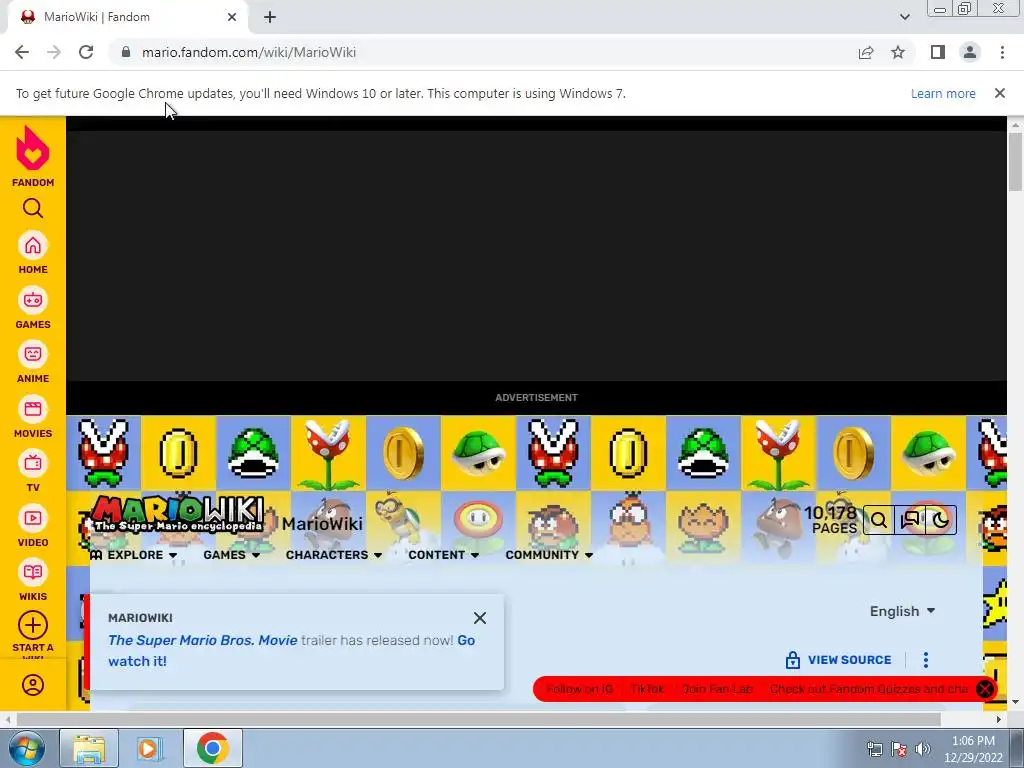The image size is (1024, 768).
Task: Open Windows Explorer from taskbar
Action: click(89, 748)
